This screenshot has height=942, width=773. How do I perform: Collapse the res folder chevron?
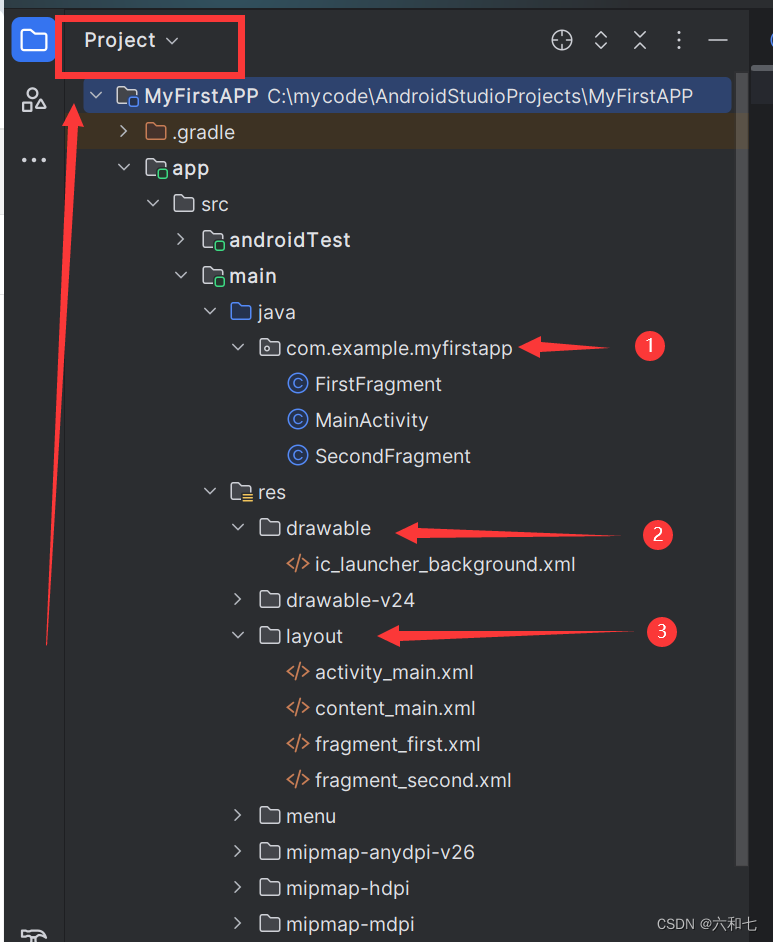point(210,492)
